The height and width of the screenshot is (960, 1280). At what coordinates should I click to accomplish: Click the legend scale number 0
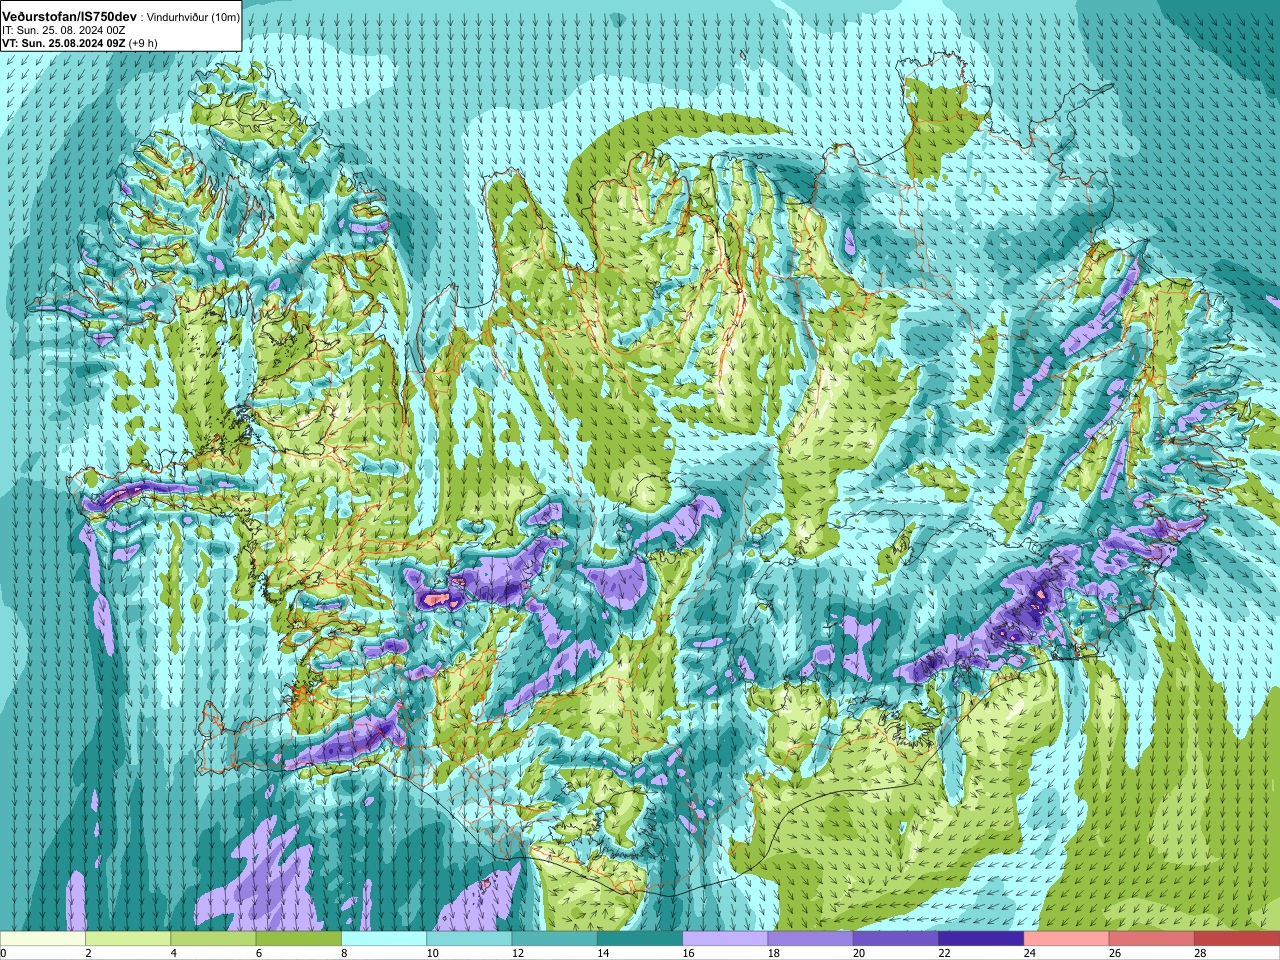[x=3, y=953]
